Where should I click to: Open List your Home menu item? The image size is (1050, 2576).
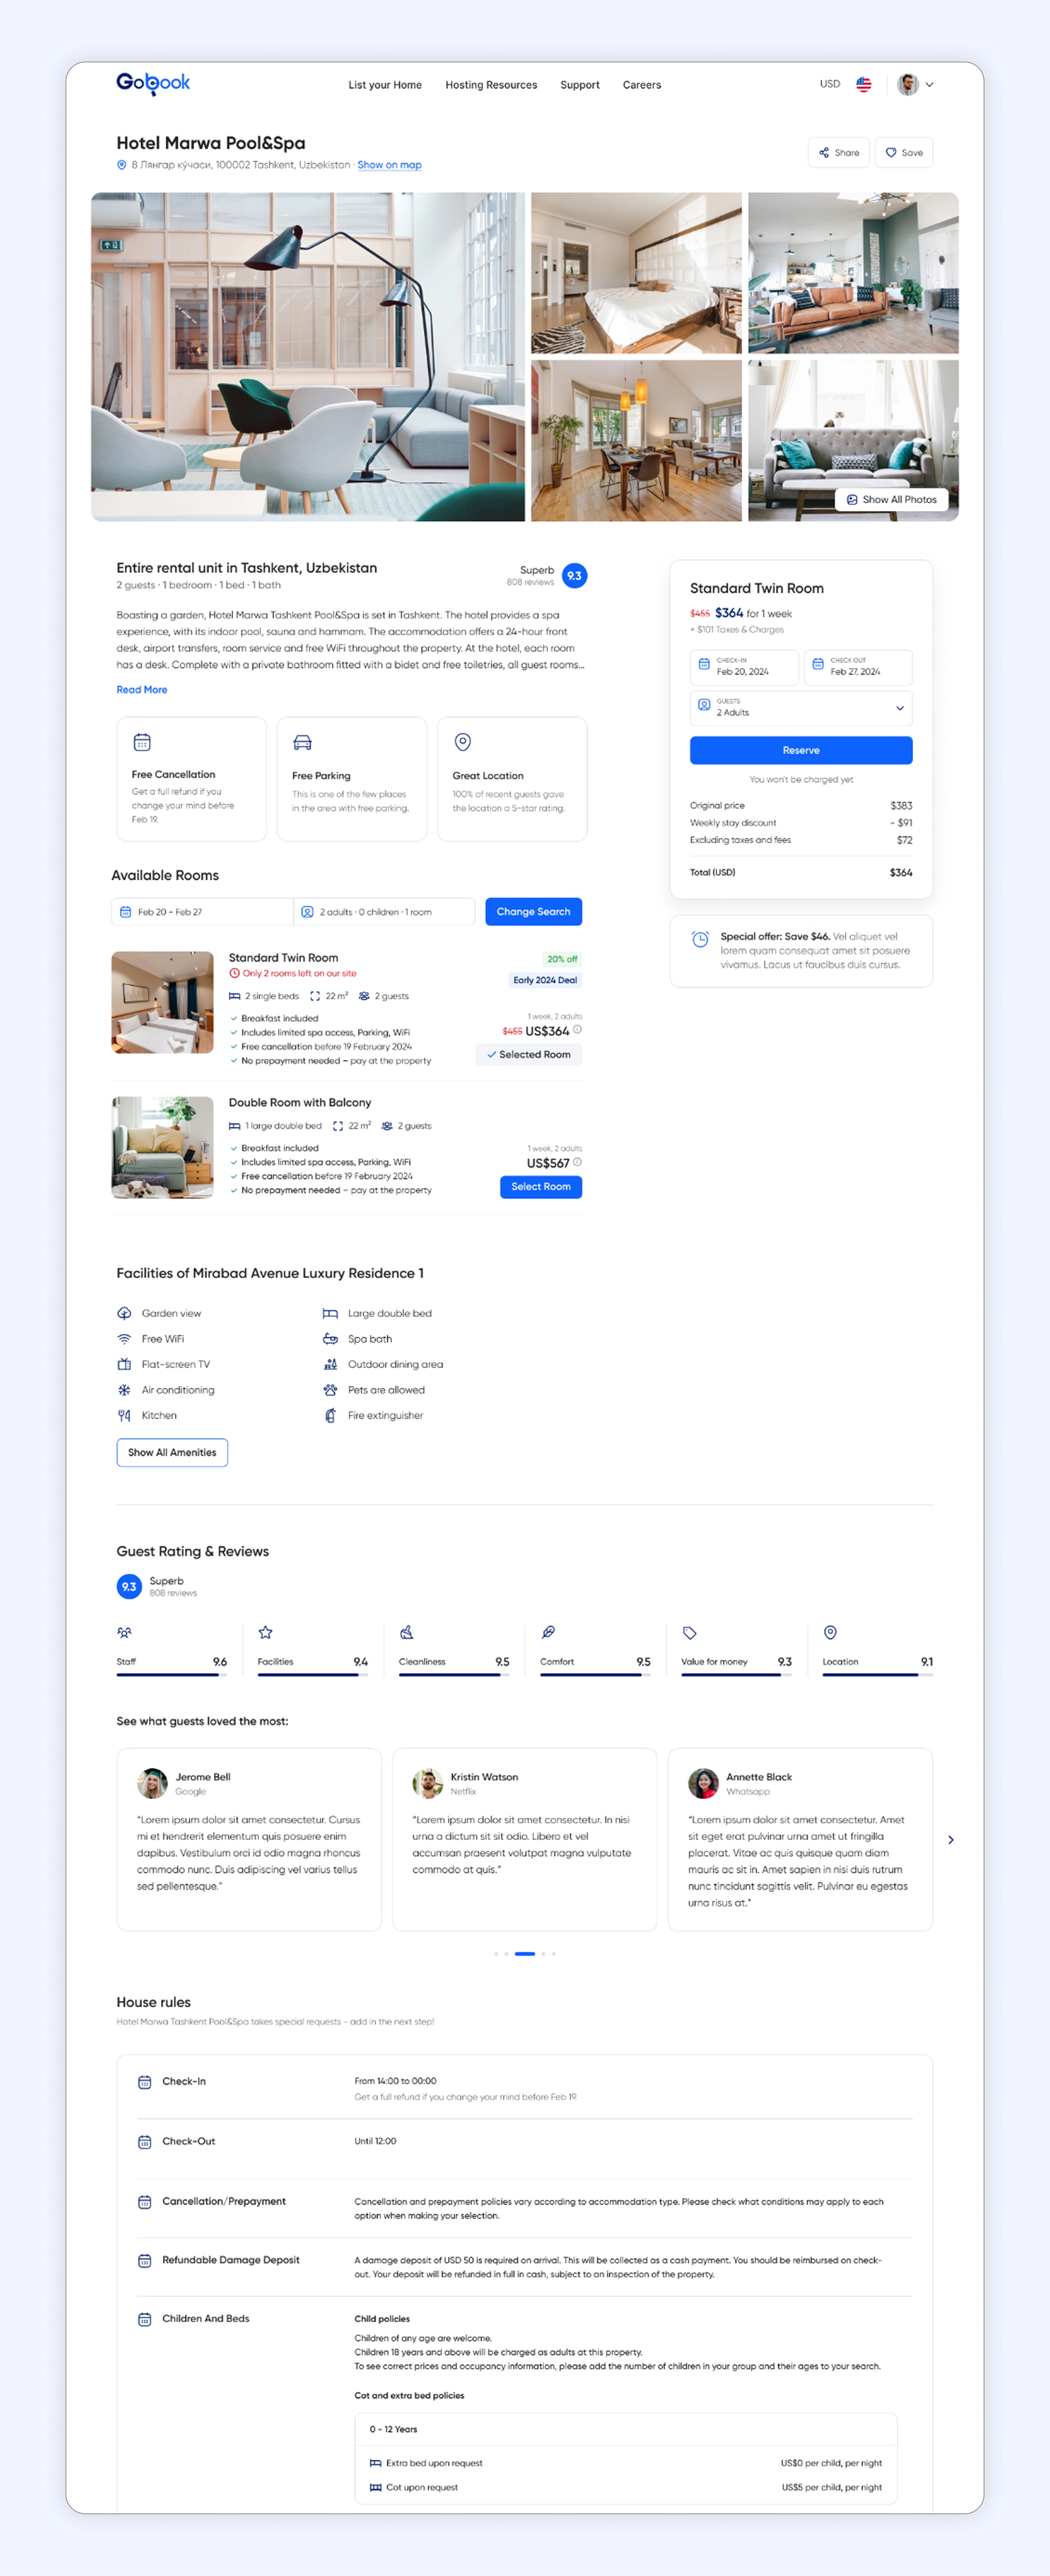pos(385,85)
